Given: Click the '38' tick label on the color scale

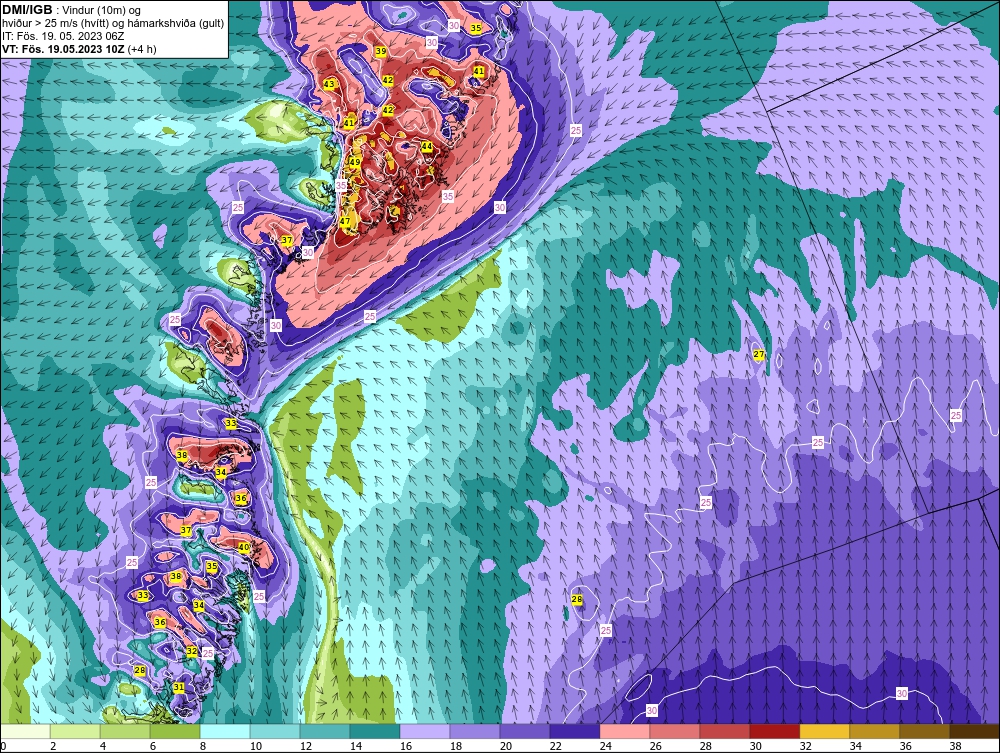Looking at the screenshot, I should 955,746.
